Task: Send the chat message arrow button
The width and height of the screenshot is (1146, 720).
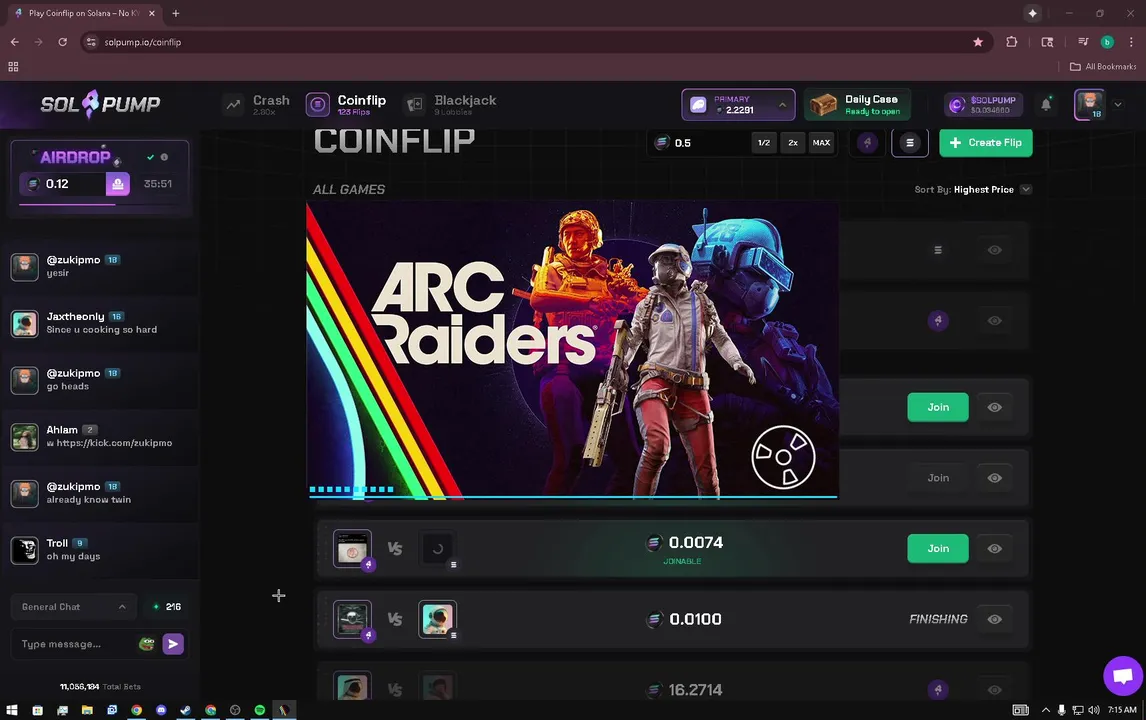Action: [x=173, y=644]
